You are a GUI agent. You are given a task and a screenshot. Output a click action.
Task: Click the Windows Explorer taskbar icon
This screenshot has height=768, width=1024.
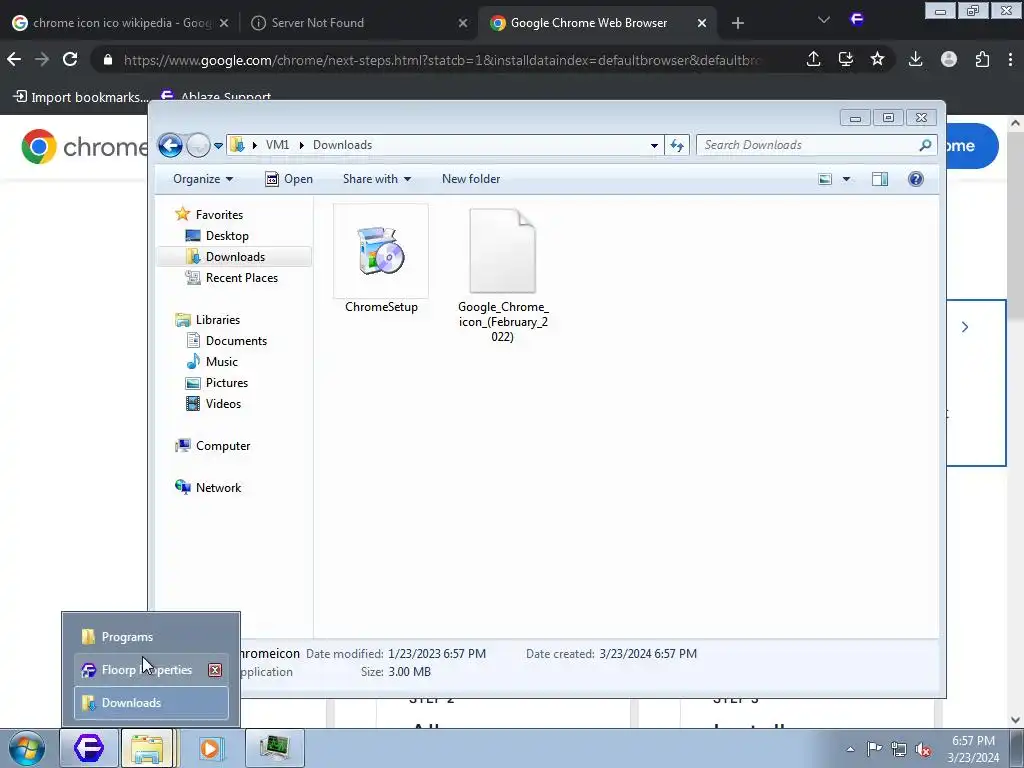tap(148, 748)
